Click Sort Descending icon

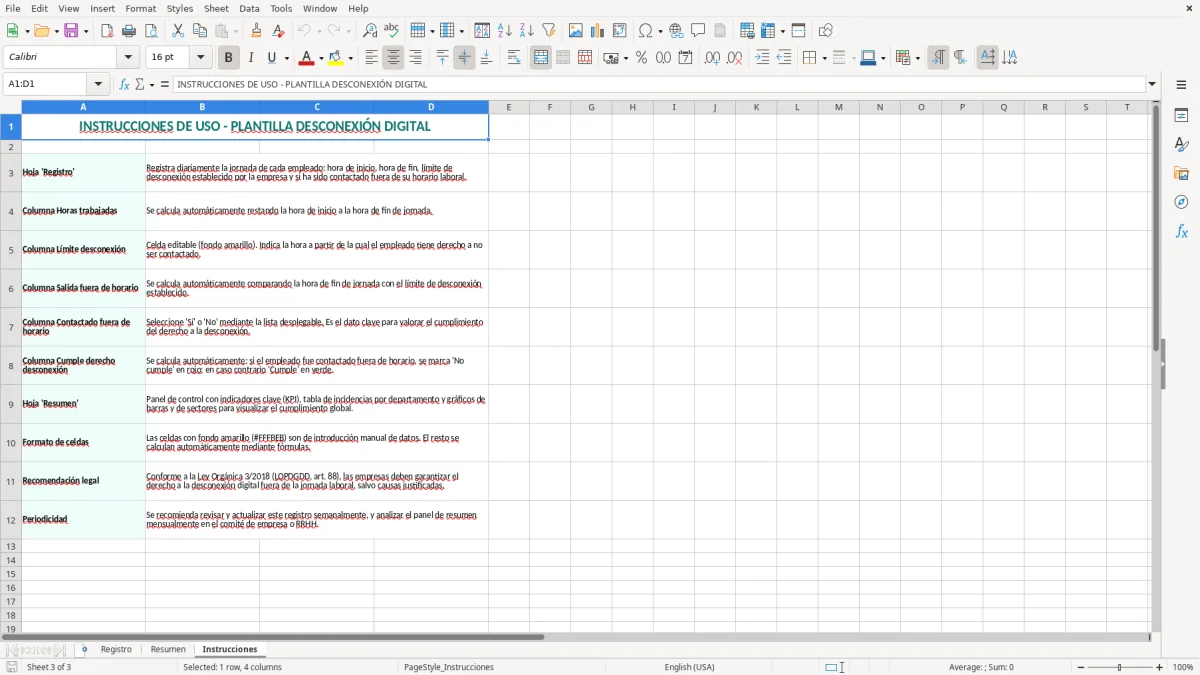pos(527,31)
